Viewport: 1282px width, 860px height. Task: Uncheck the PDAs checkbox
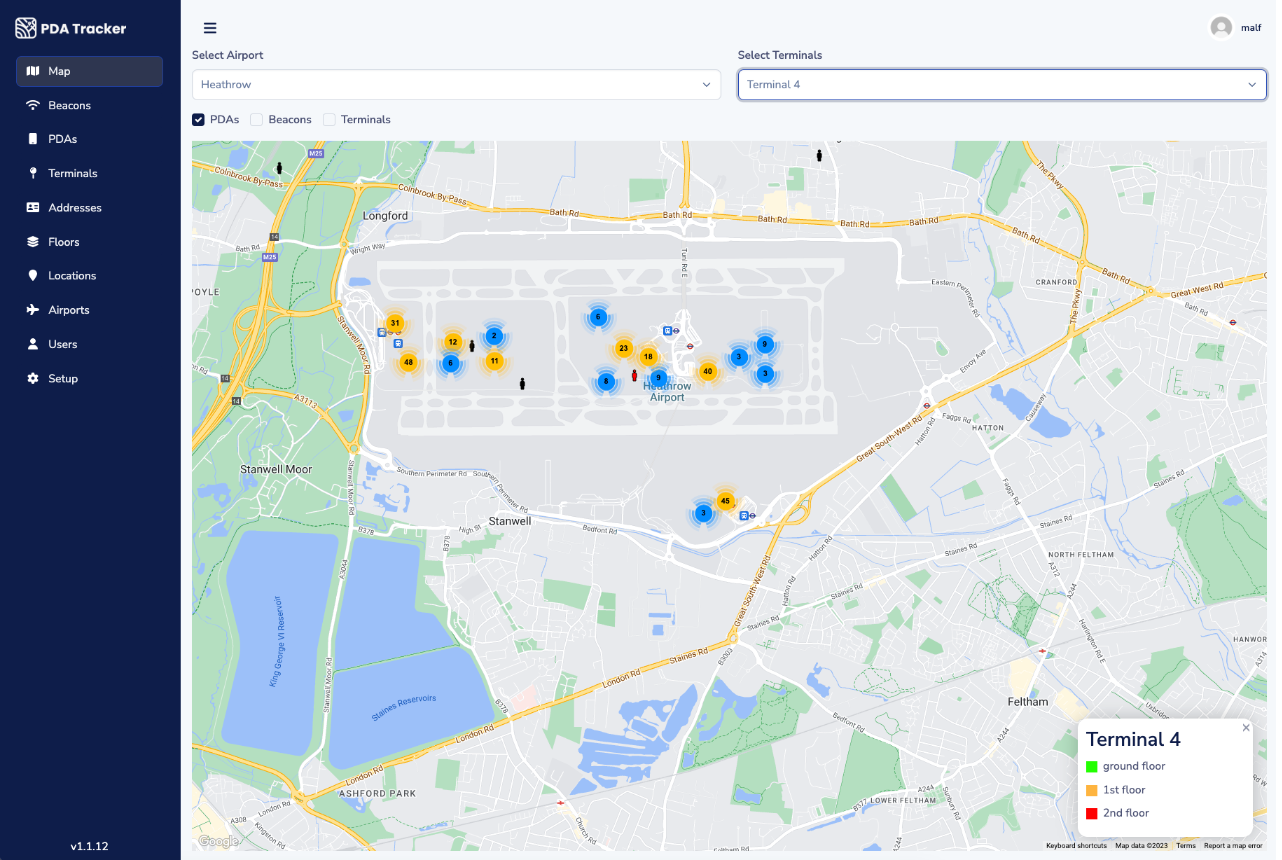click(x=198, y=120)
